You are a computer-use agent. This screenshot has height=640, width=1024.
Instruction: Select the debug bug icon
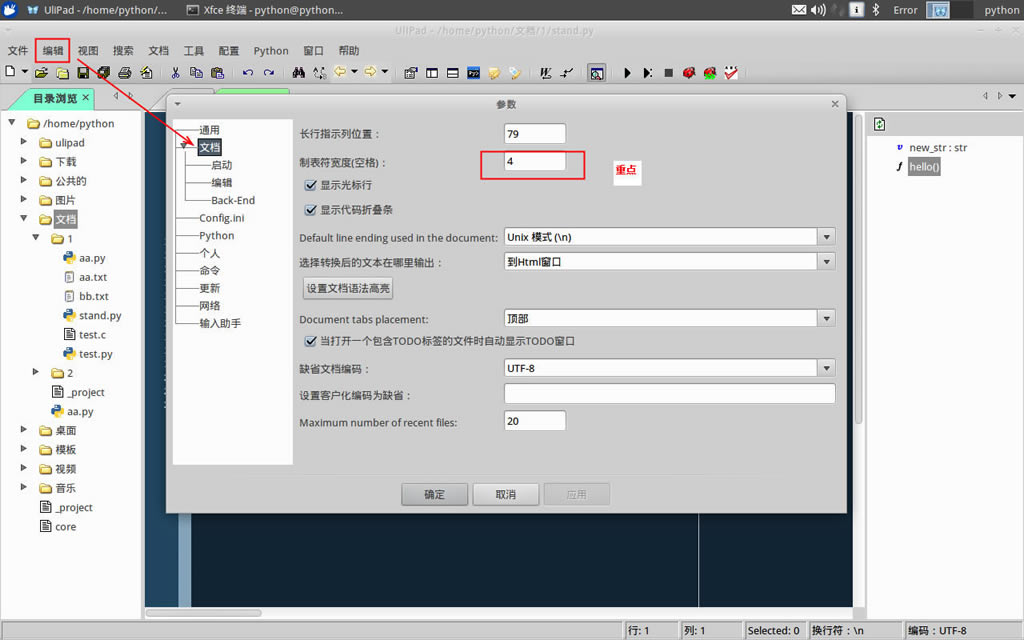[689, 72]
